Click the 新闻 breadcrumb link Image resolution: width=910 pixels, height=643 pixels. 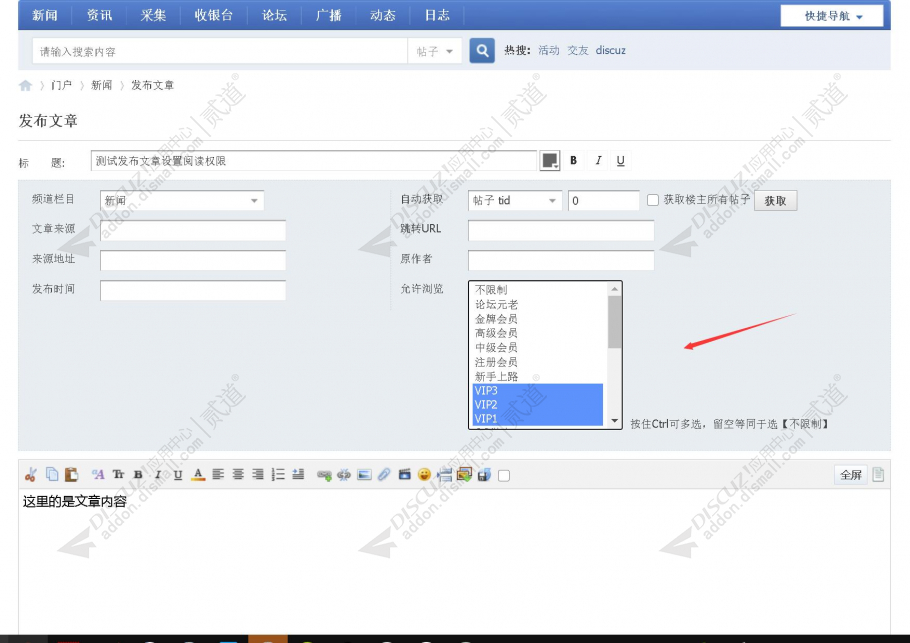pos(101,85)
